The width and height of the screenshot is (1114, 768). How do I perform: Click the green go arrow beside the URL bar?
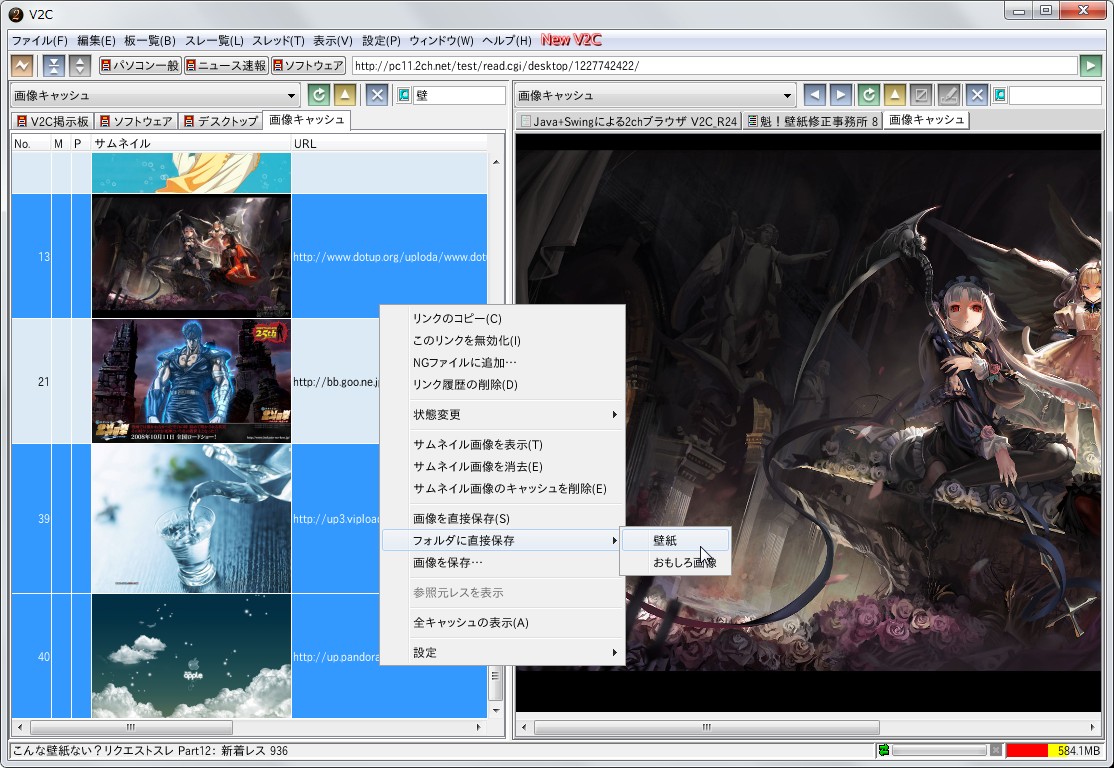click(x=1091, y=66)
